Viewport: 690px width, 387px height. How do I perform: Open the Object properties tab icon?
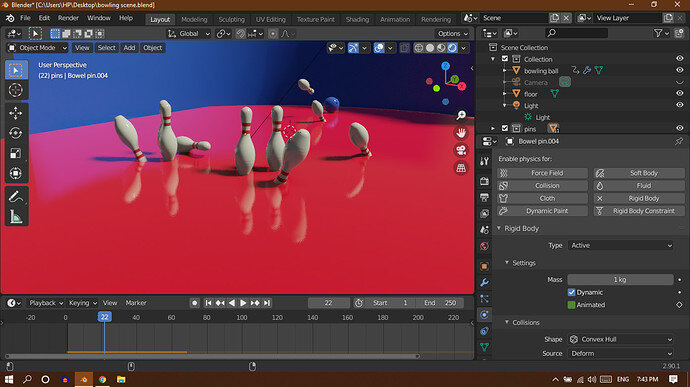[484, 266]
